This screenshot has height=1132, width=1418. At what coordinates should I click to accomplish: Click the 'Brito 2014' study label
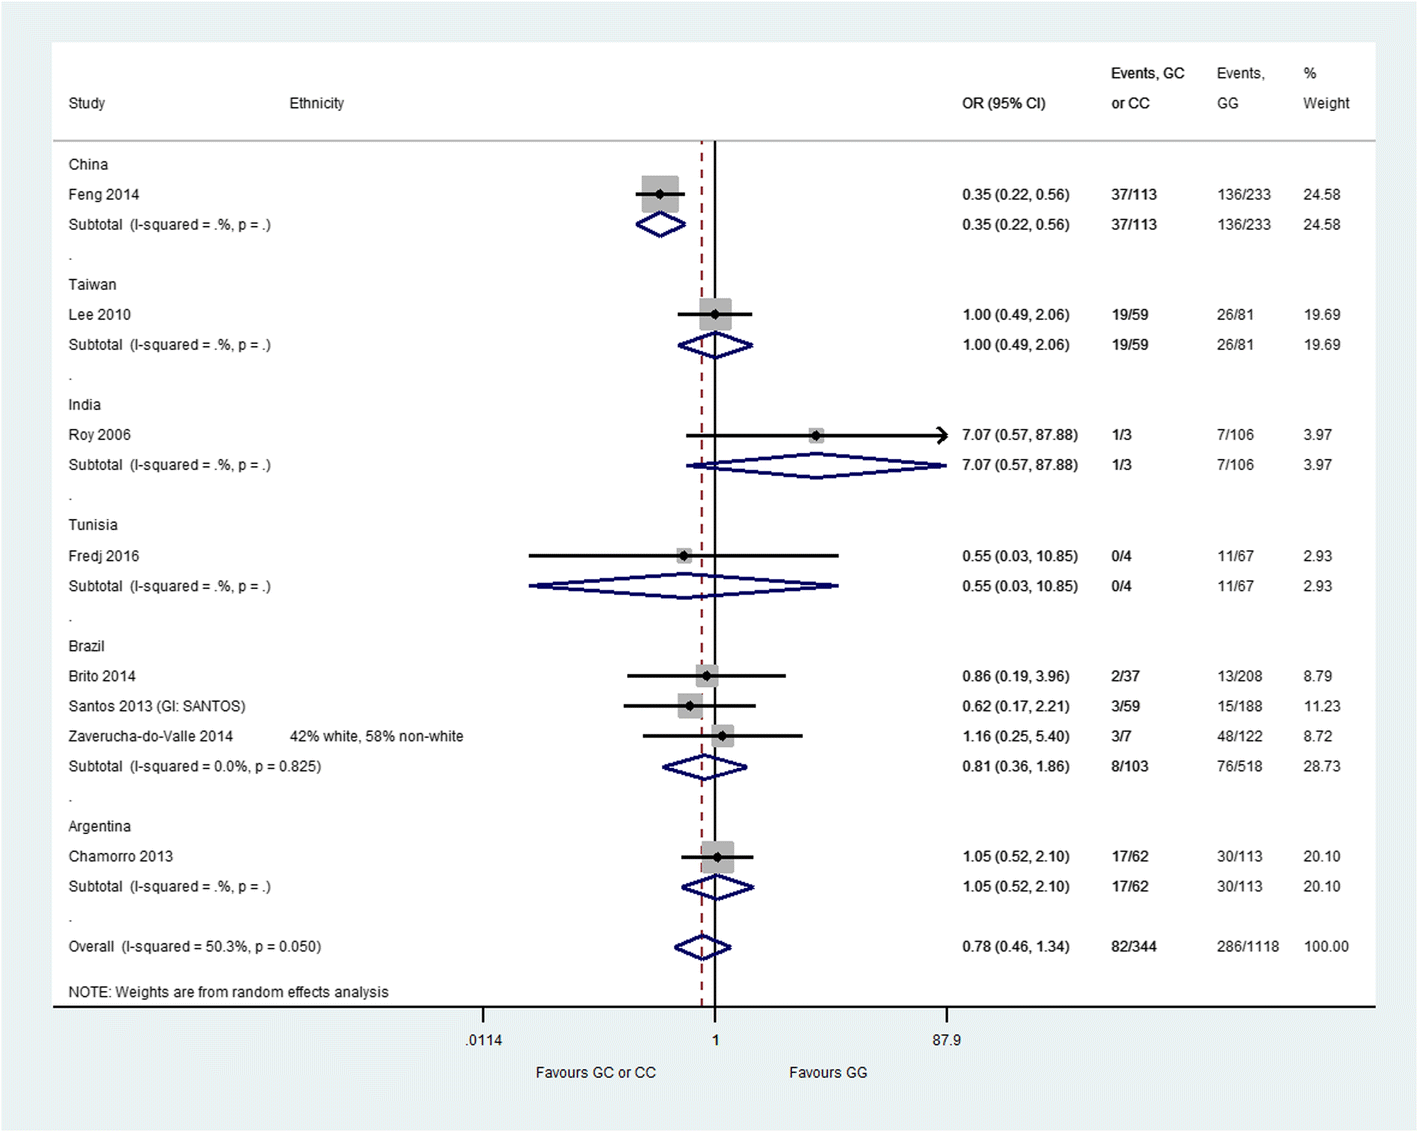102,676
